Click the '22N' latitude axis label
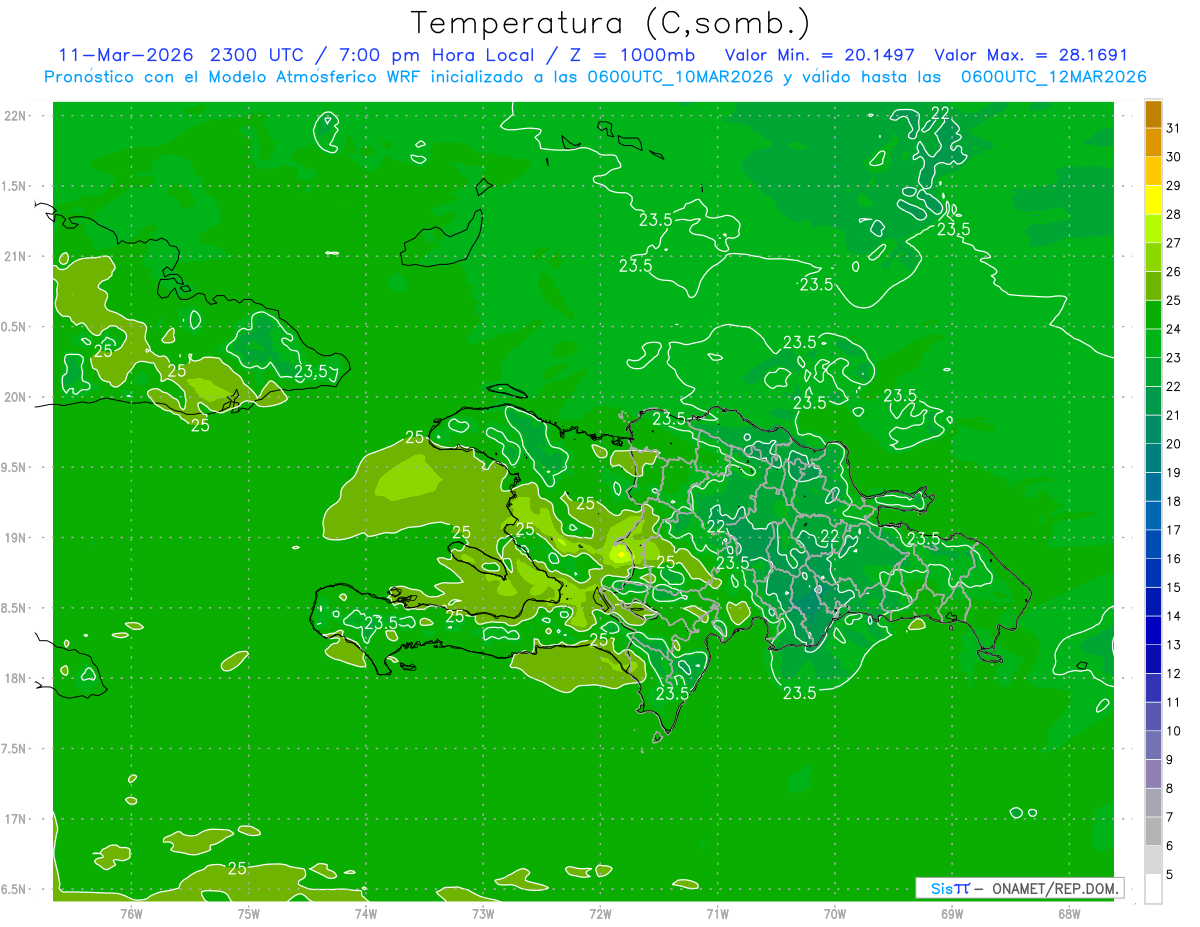The image size is (1200, 927). [16, 116]
